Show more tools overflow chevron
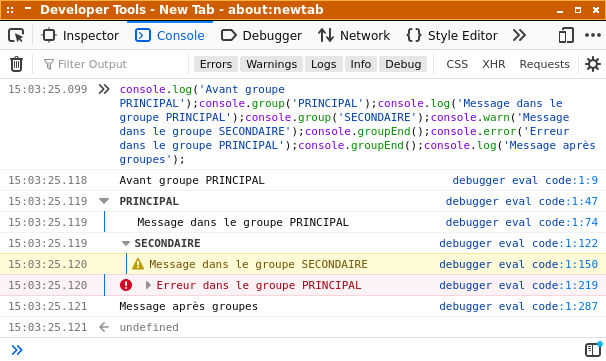The width and height of the screenshot is (606, 361). [519, 36]
